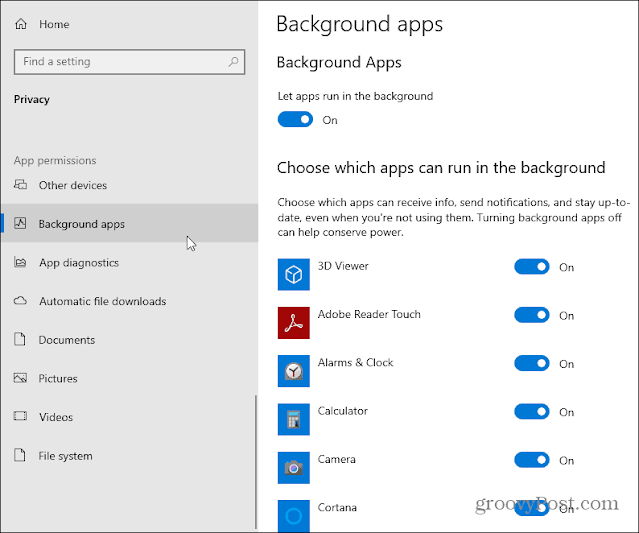Open Videos privacy settings
The width and height of the screenshot is (639, 533).
coord(129,416)
